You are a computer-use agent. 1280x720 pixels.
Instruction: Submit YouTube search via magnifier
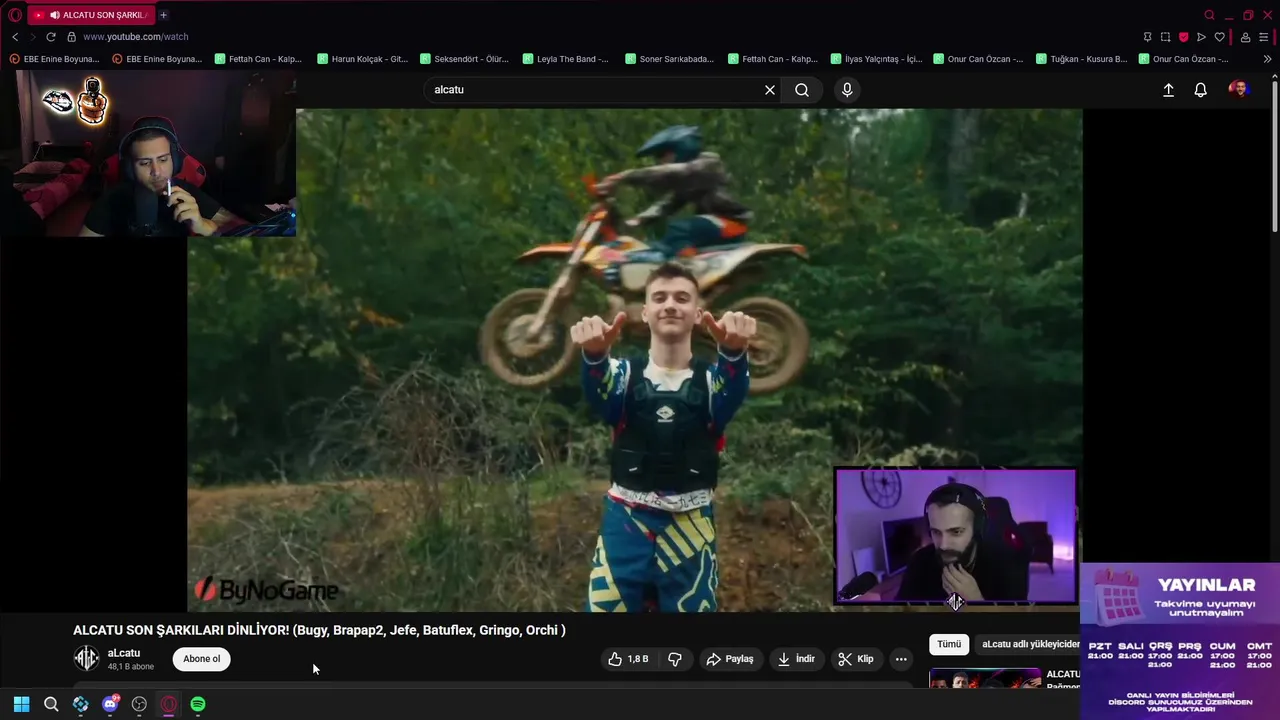802,90
